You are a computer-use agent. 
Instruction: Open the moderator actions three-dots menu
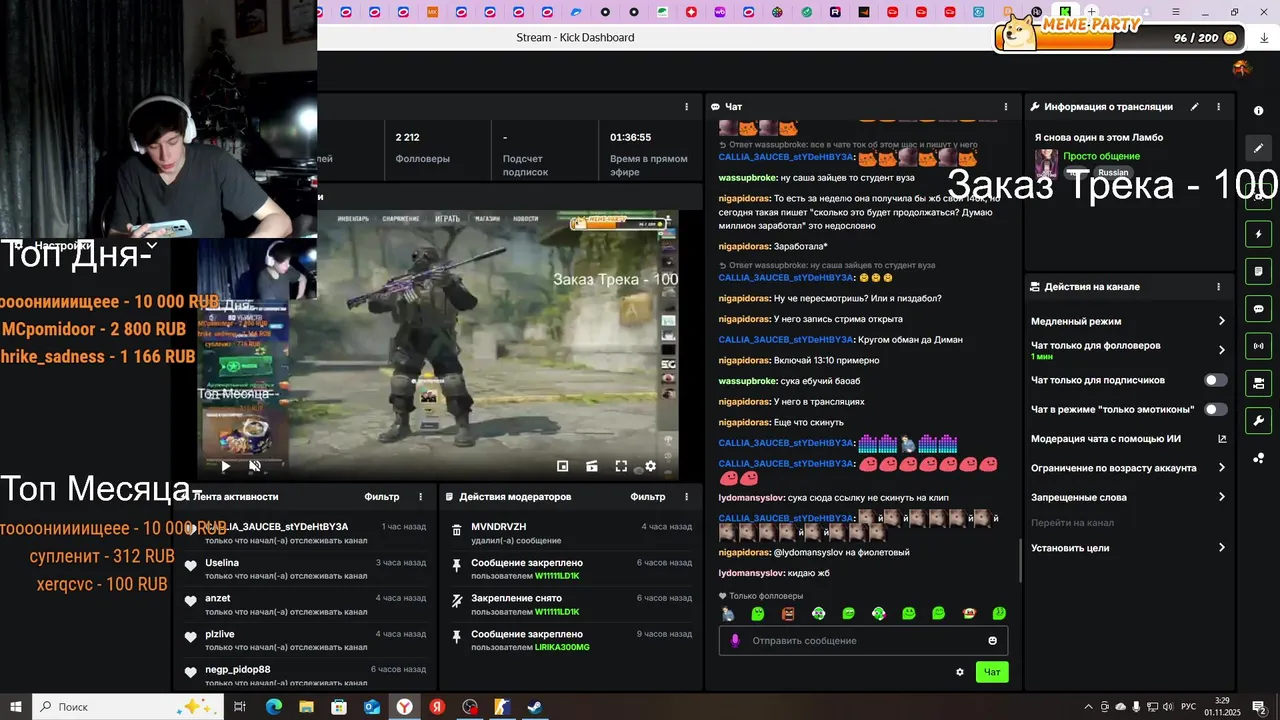[x=686, y=497]
